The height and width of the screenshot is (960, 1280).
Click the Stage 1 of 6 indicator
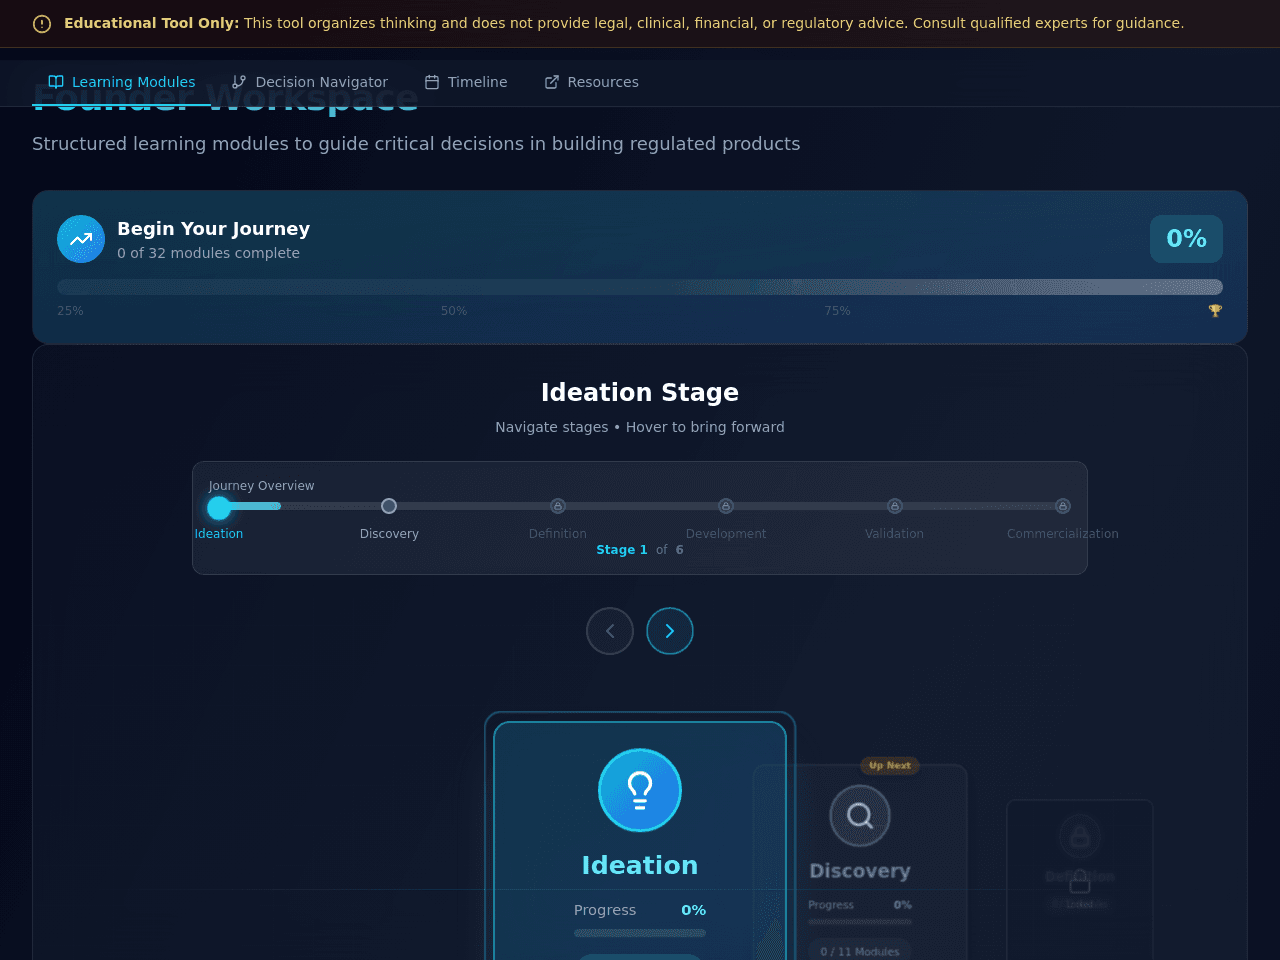(640, 550)
